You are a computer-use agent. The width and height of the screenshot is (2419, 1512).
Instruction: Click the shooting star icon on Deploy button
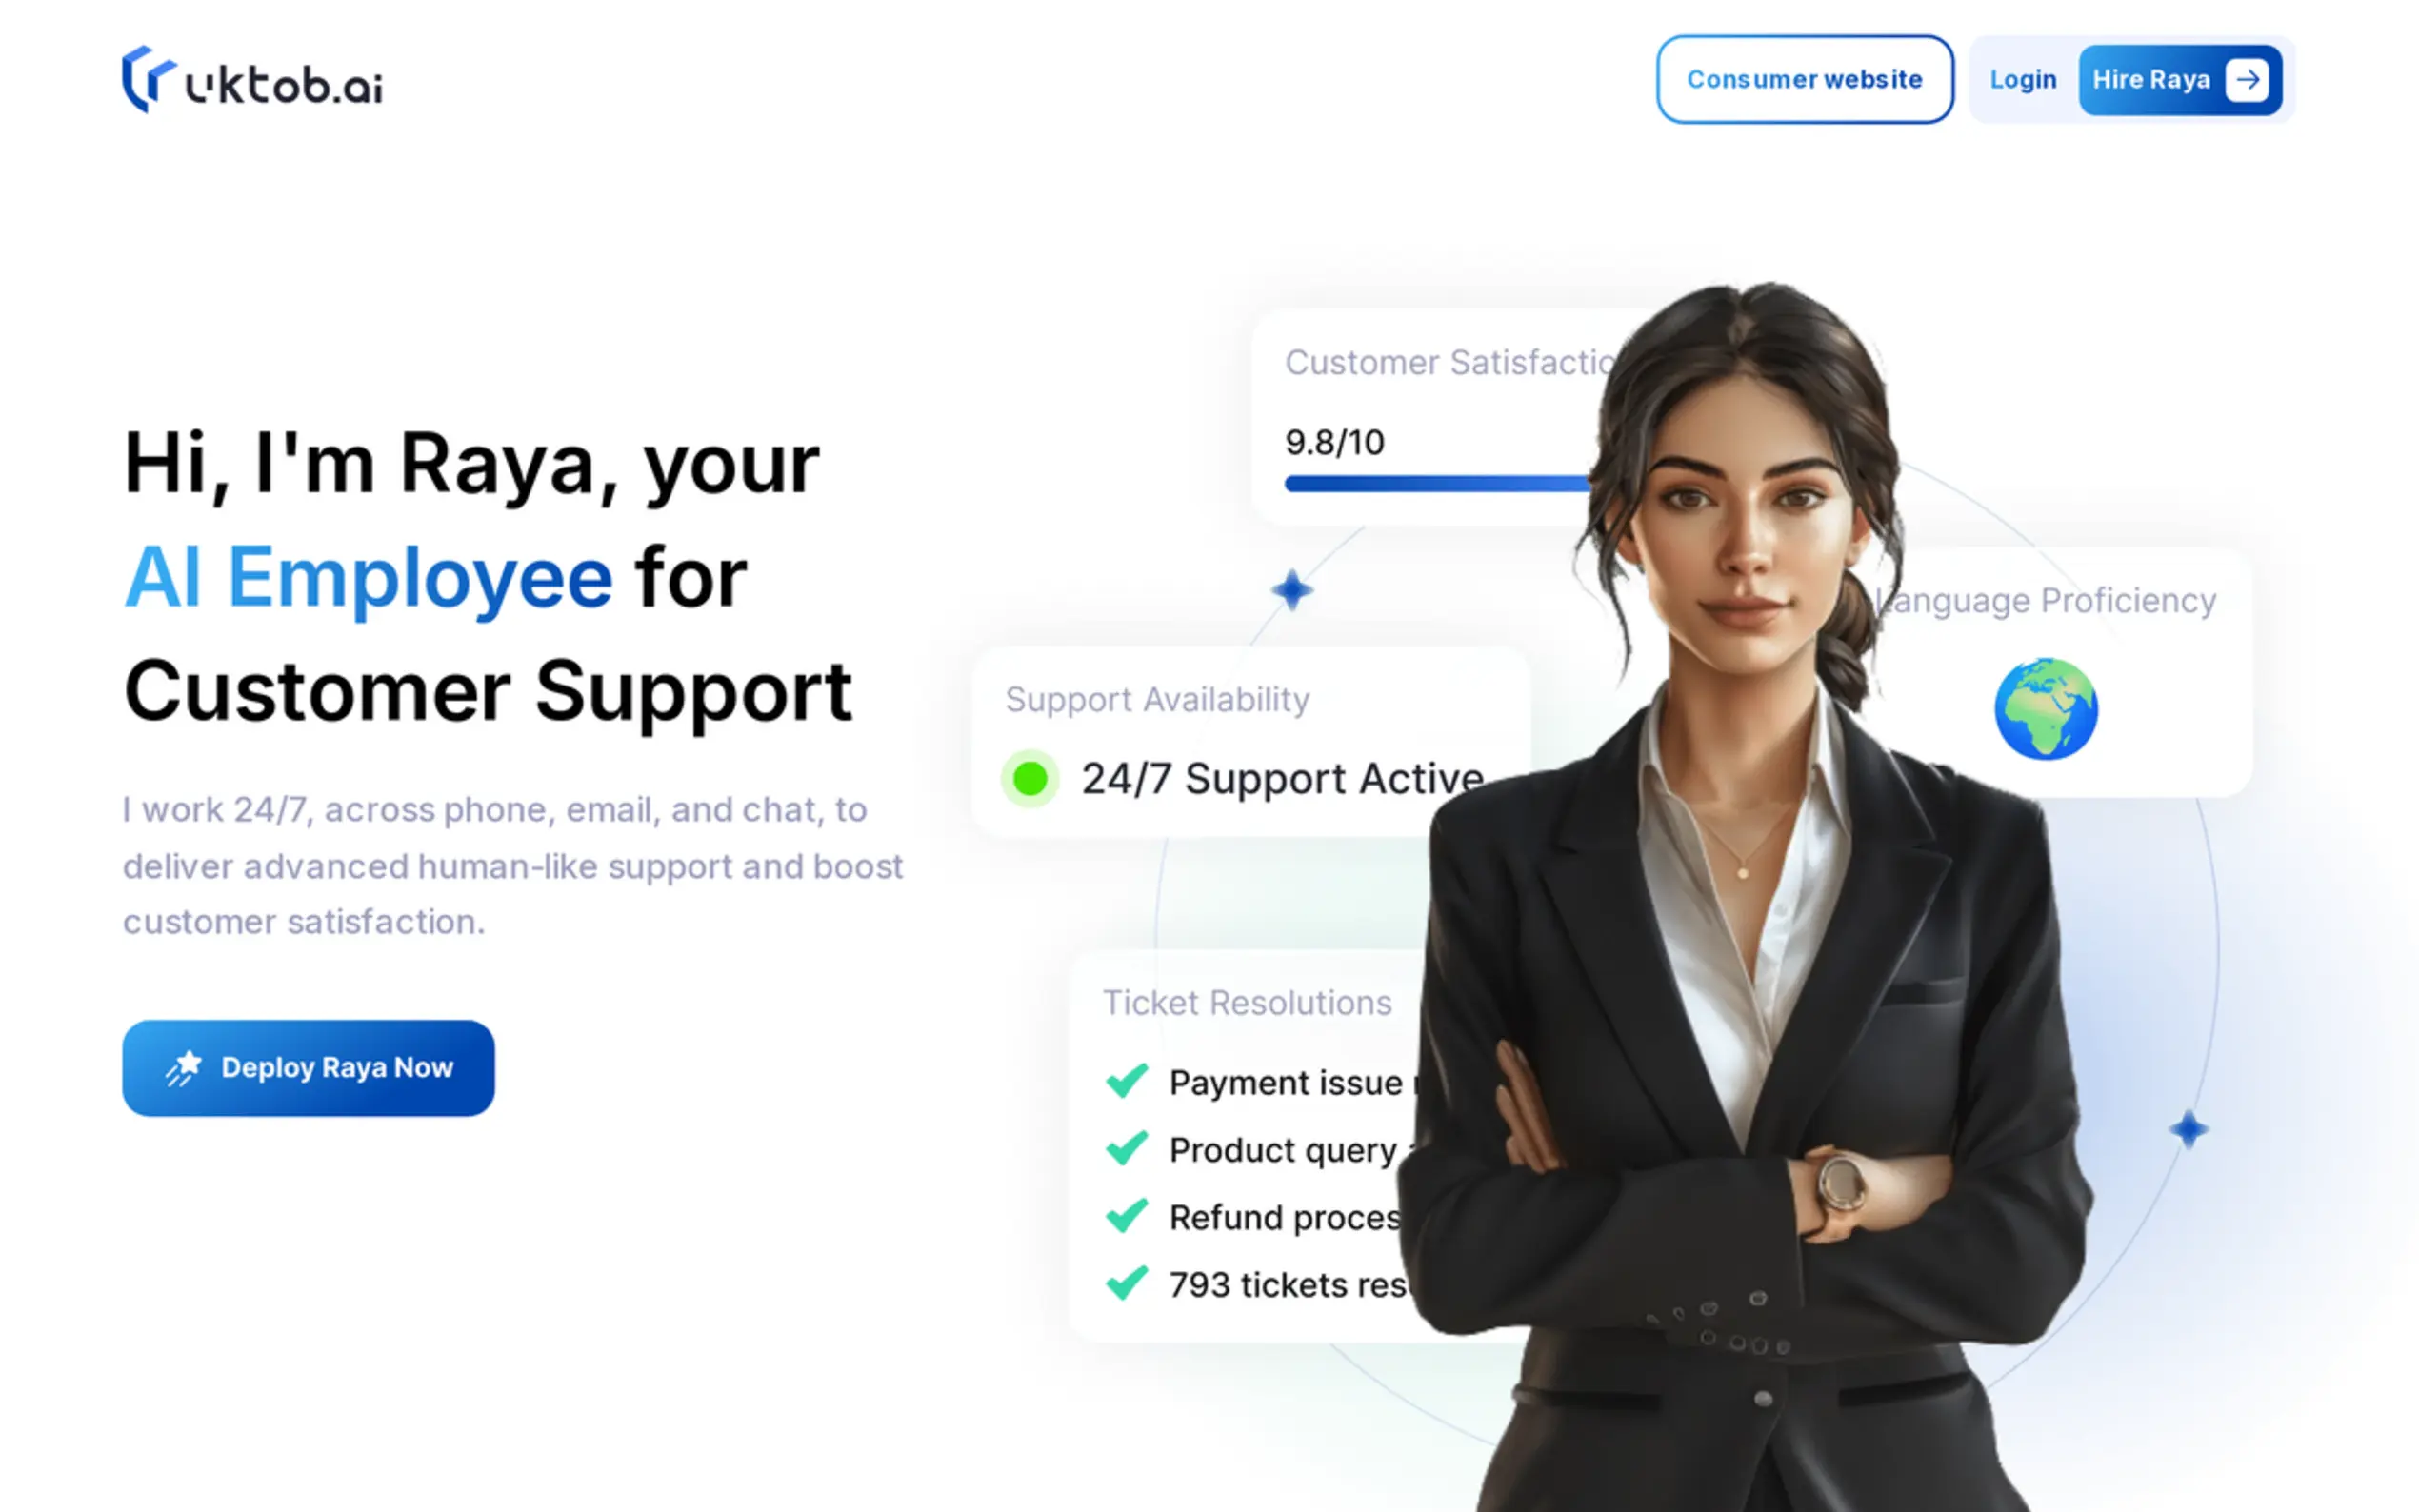(x=184, y=1068)
